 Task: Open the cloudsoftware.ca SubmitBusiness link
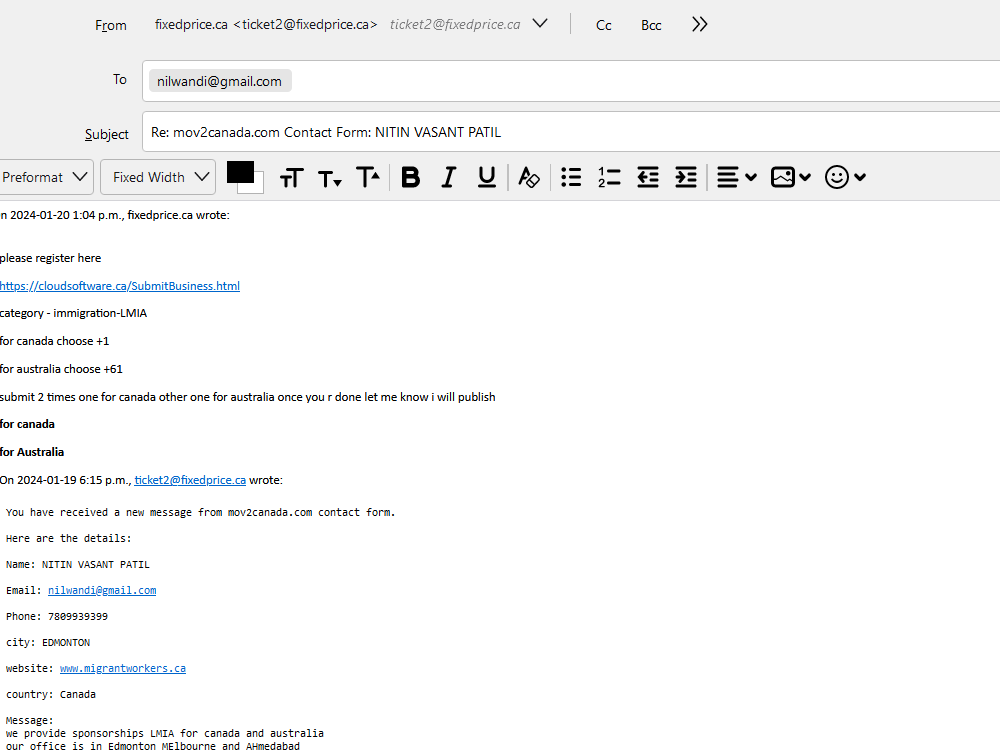tap(119, 286)
